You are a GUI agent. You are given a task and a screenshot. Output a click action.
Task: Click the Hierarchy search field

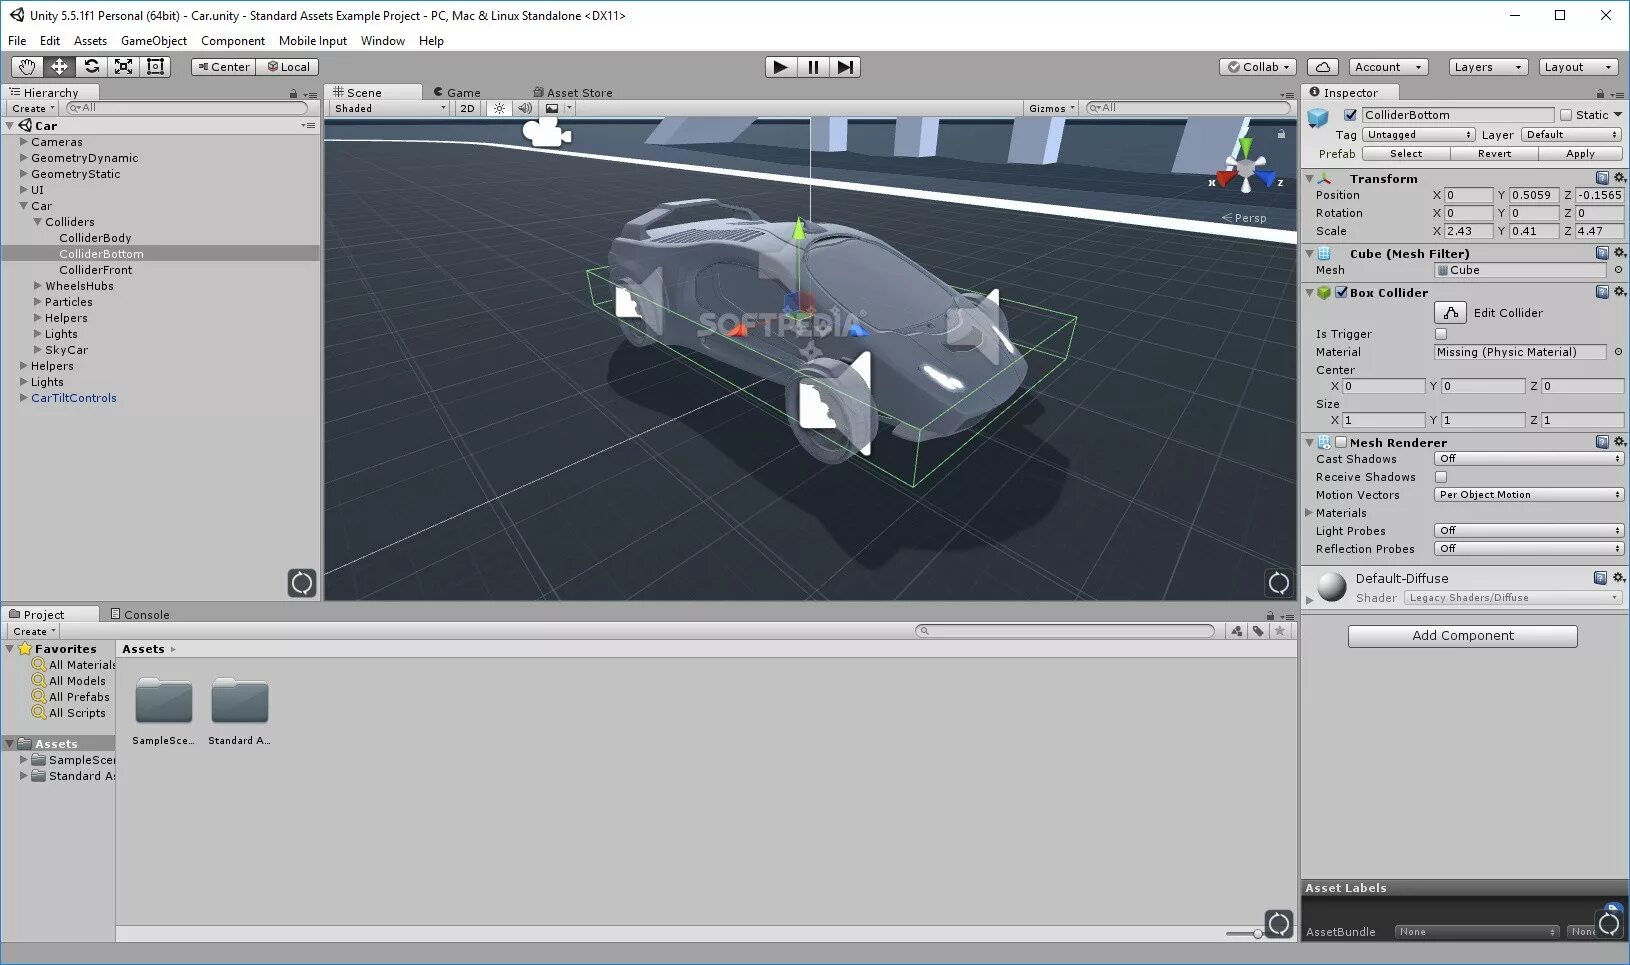point(187,108)
